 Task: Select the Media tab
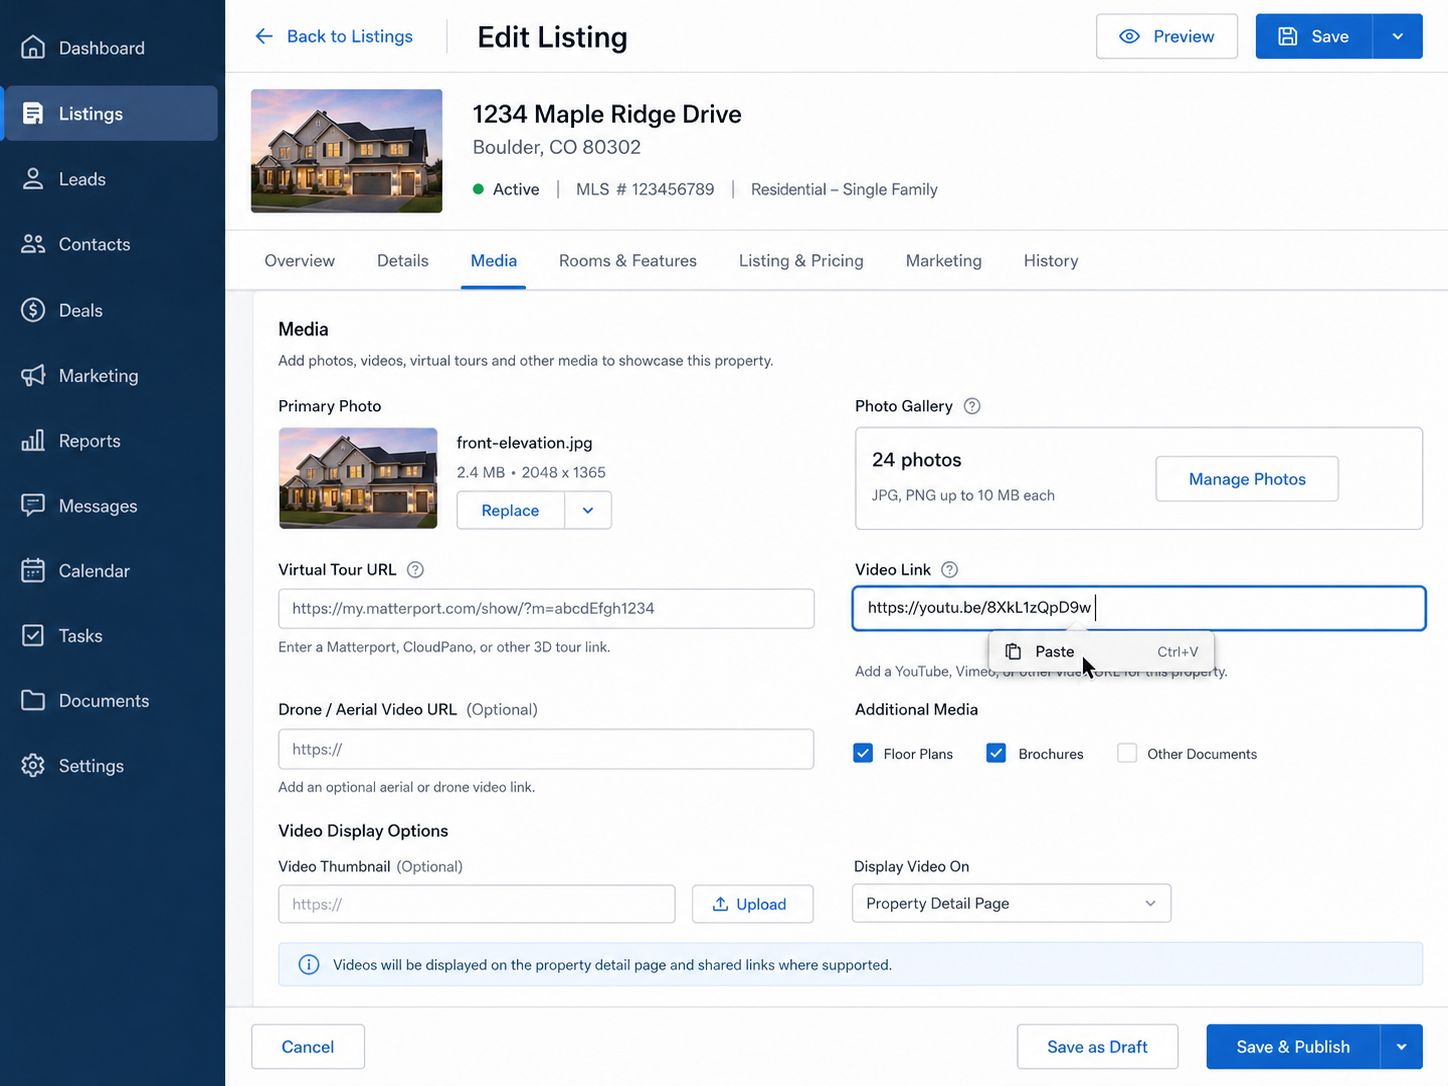click(x=494, y=261)
